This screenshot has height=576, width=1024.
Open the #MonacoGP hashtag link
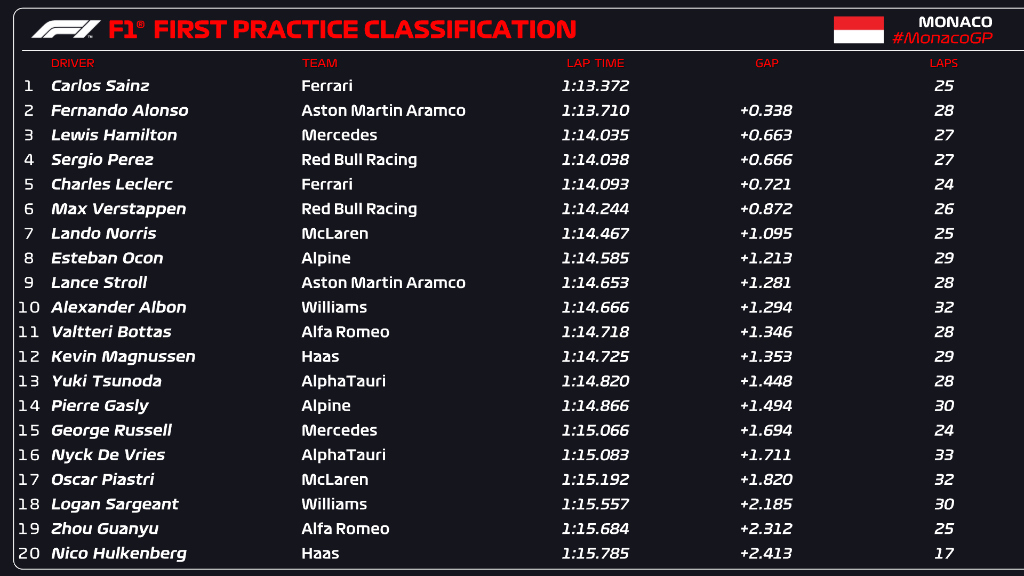click(942, 38)
